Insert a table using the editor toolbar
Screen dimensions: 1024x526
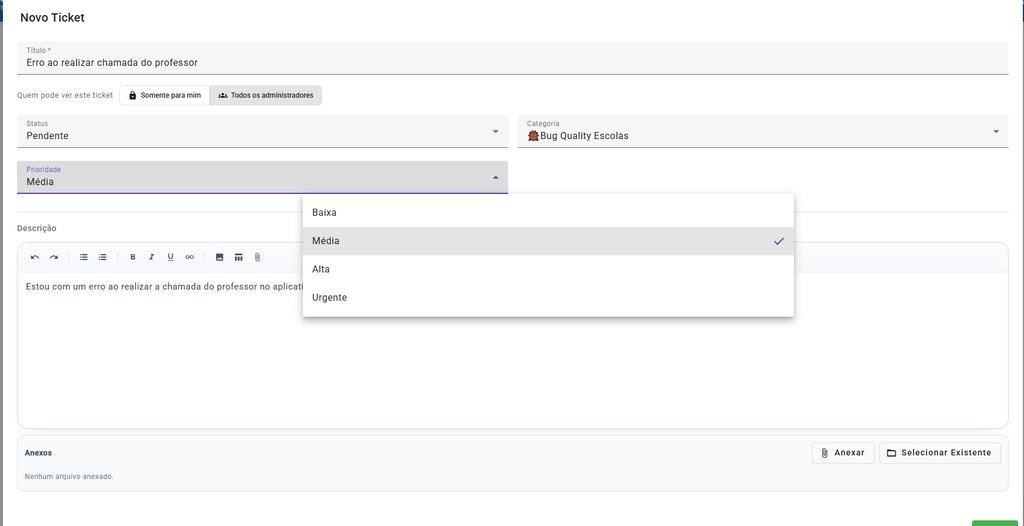[x=238, y=257]
